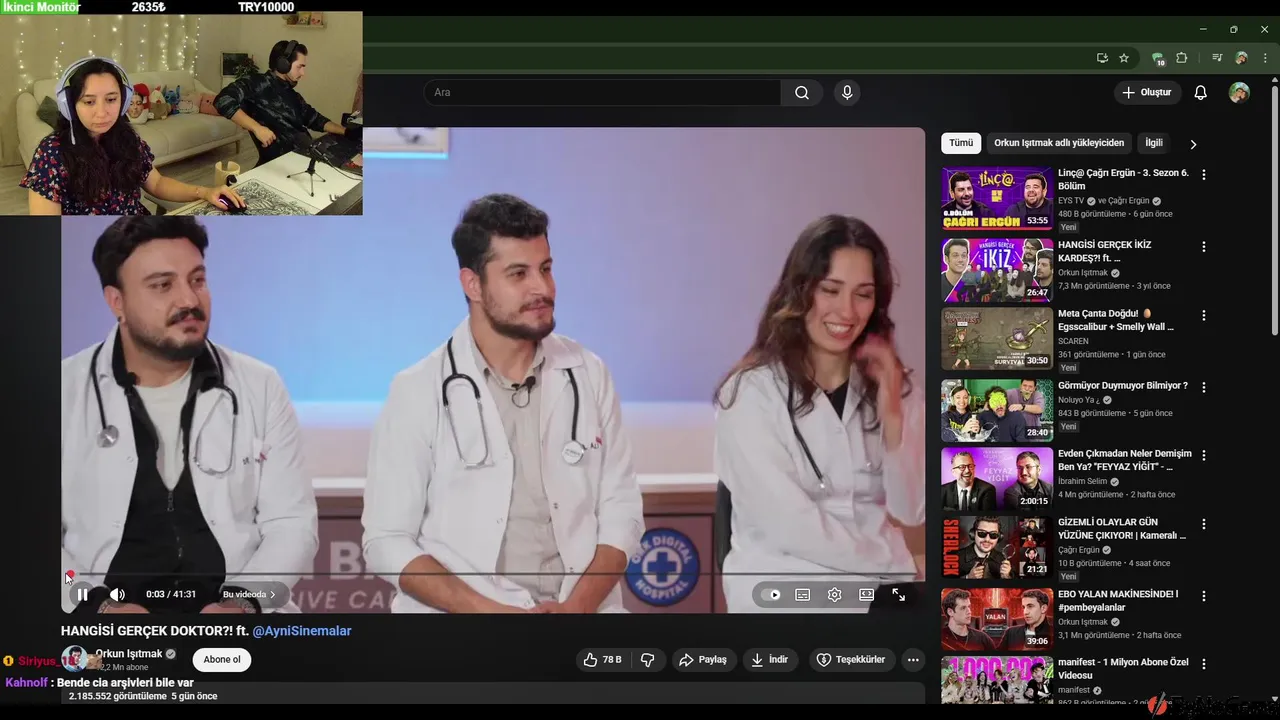The width and height of the screenshot is (1280, 720).
Task: Open options menu for Meta Çanta video
Action: pos(1204,315)
